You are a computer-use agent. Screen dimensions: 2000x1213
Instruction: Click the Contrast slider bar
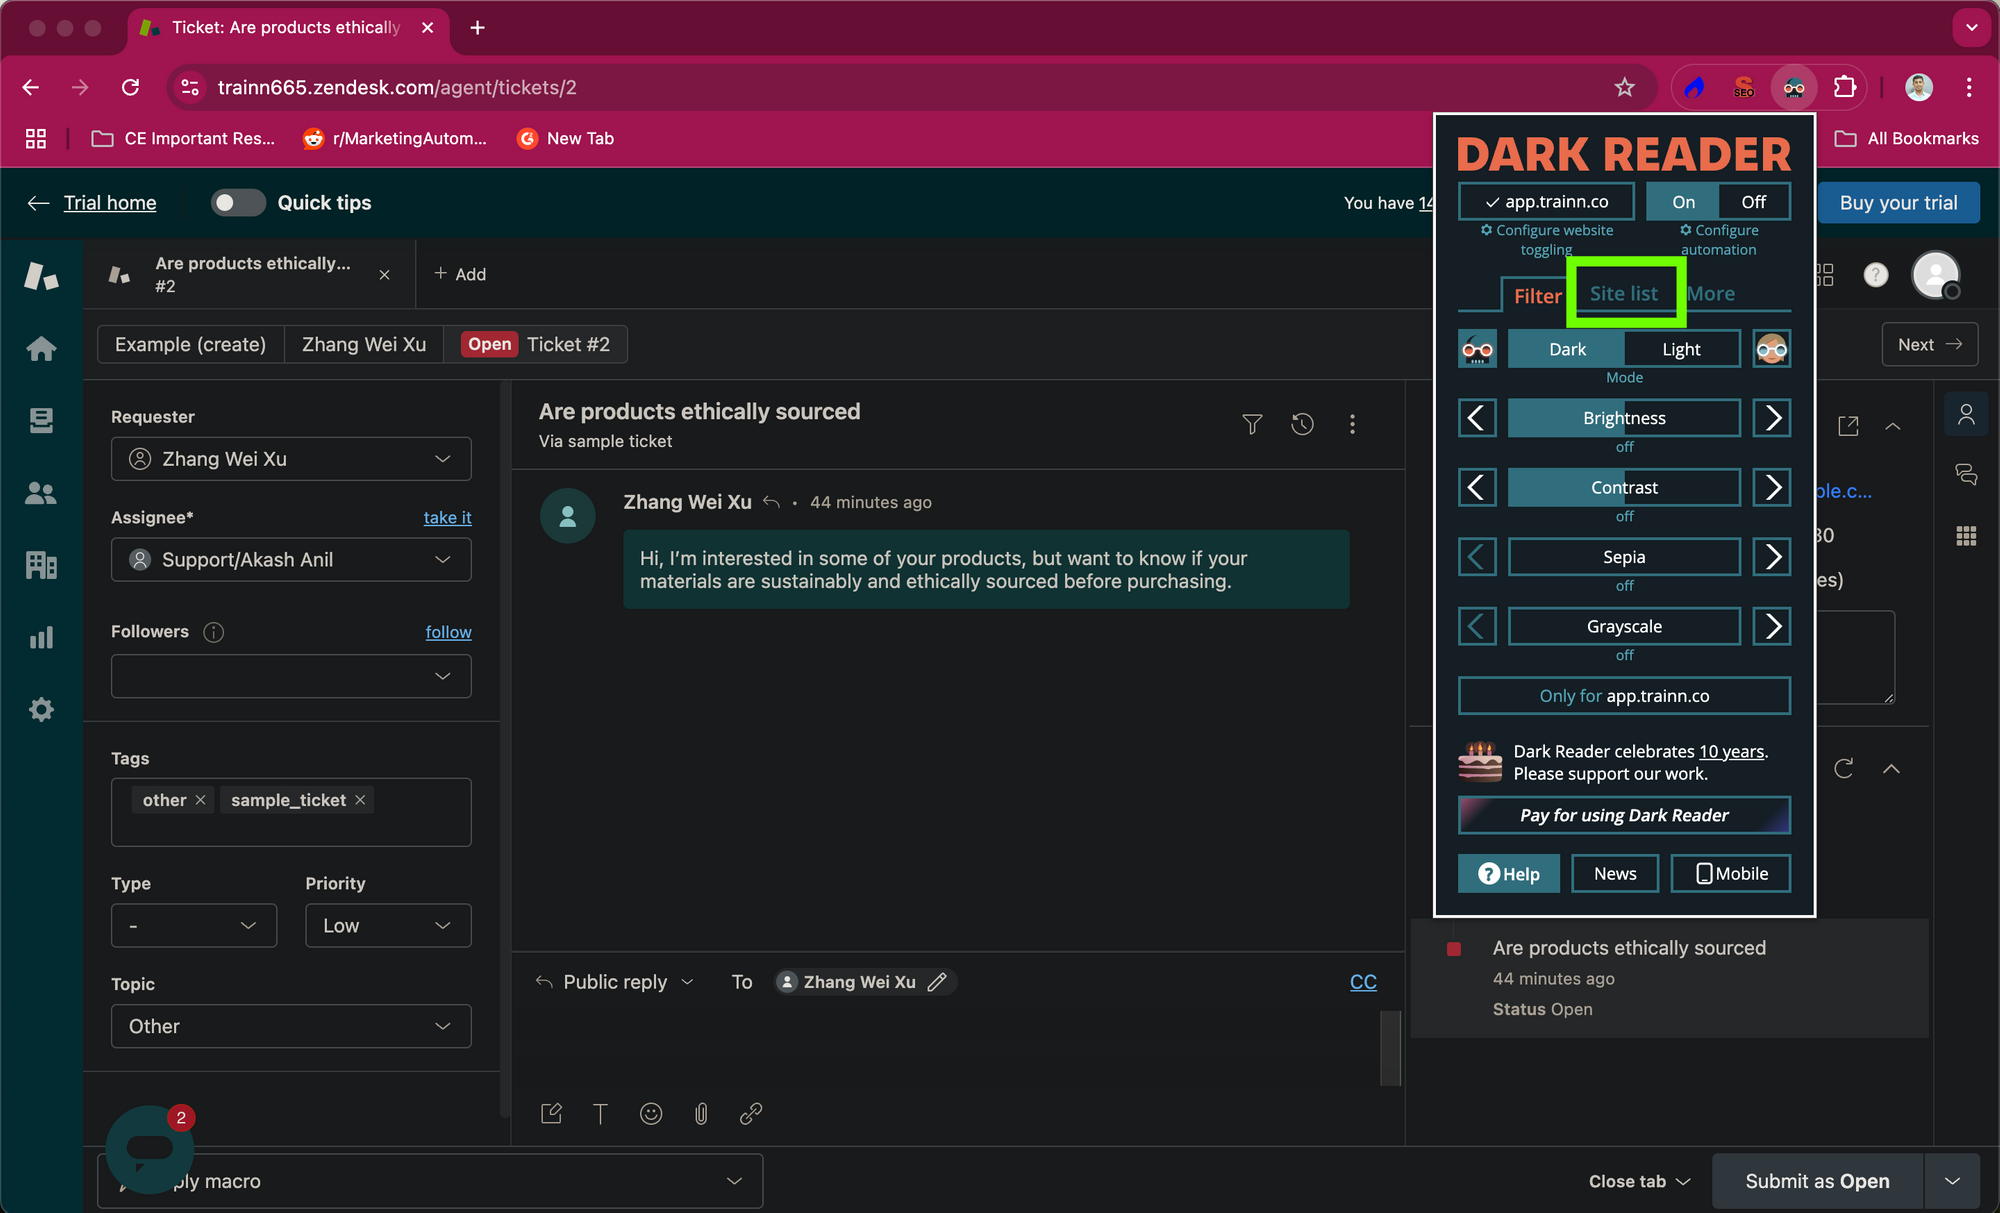(x=1624, y=487)
